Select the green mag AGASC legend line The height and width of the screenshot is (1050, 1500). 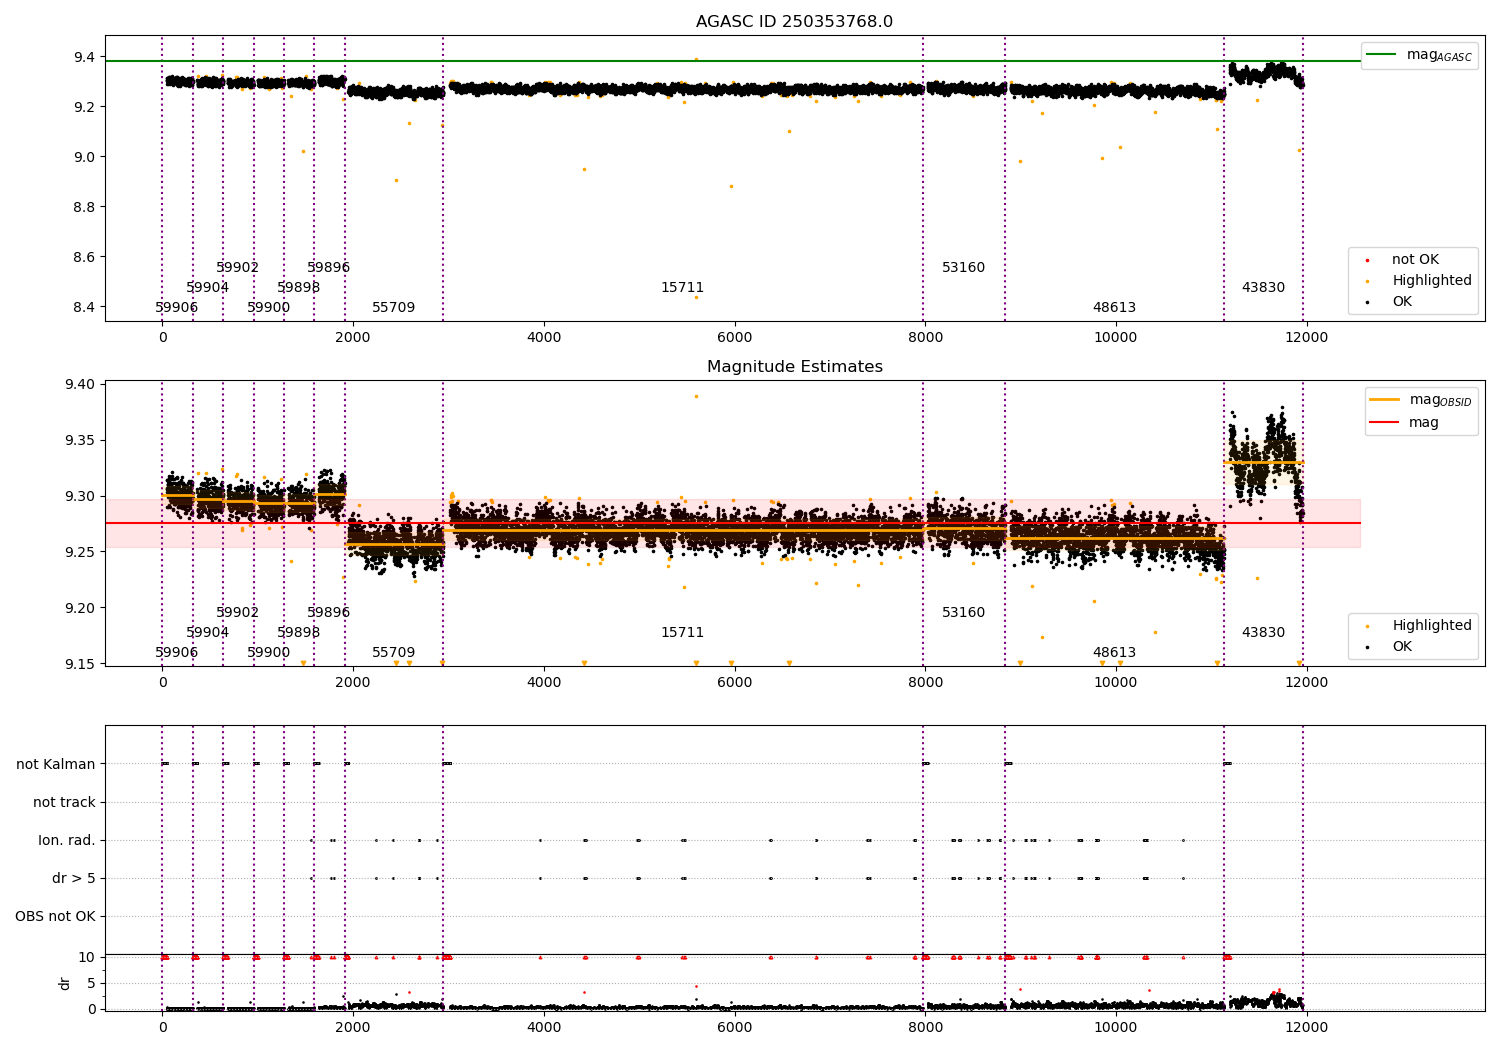[x=1381, y=54]
